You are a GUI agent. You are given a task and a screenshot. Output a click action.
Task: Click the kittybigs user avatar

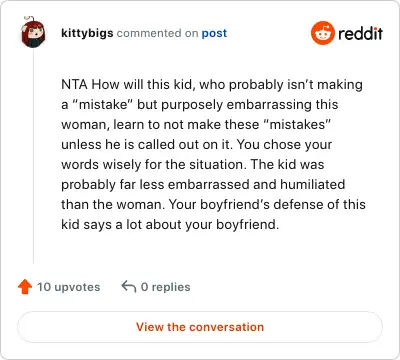[33, 32]
